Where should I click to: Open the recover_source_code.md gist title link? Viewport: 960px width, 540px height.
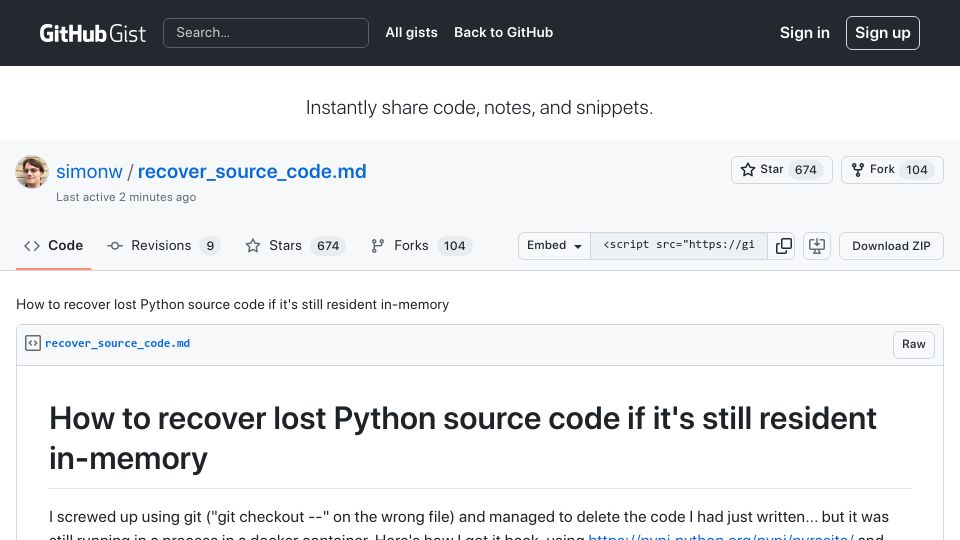coord(252,171)
